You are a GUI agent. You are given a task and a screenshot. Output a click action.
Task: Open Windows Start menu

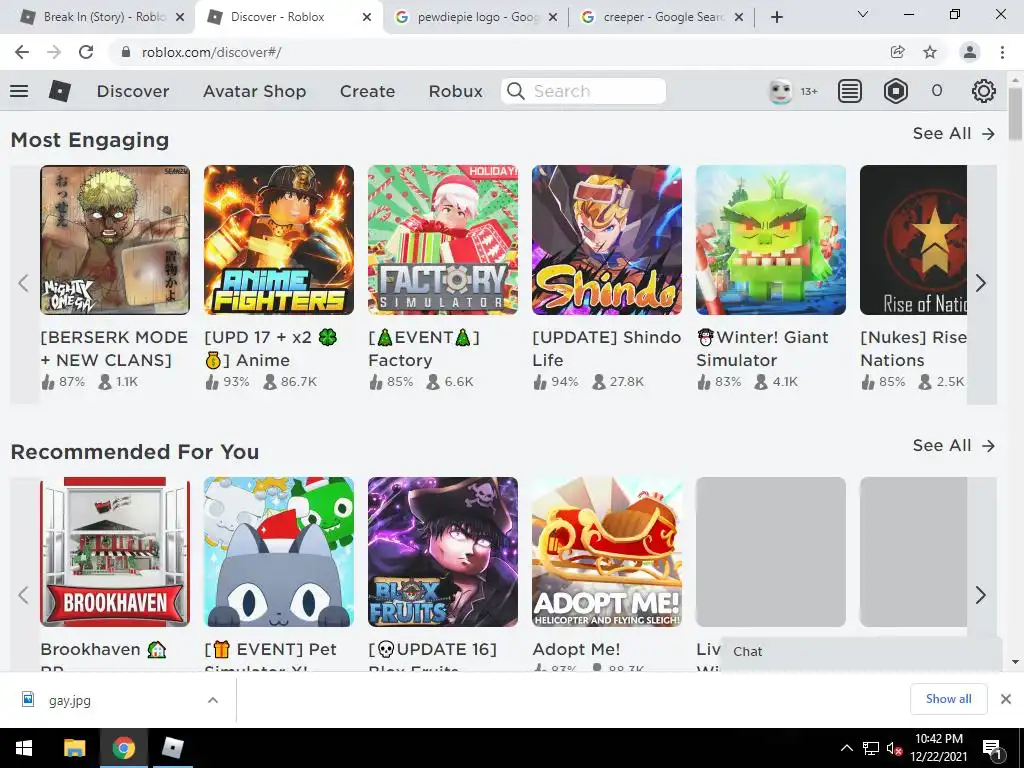click(x=24, y=748)
